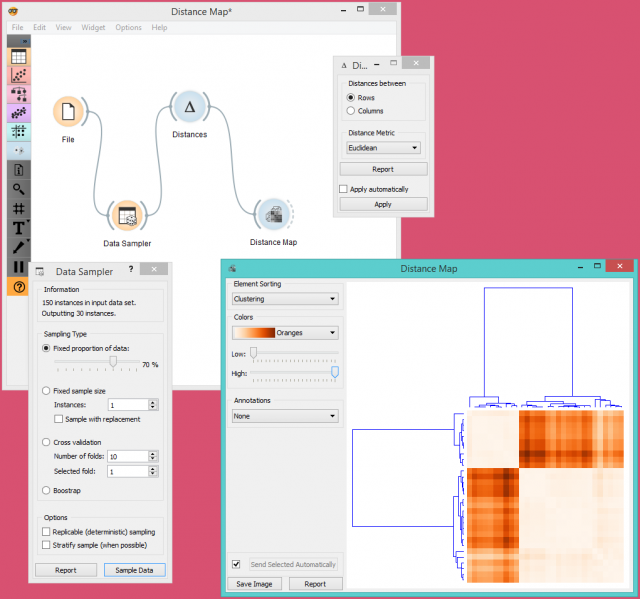Select the Data Sampler widget node
The width and height of the screenshot is (640, 599).
point(127,215)
